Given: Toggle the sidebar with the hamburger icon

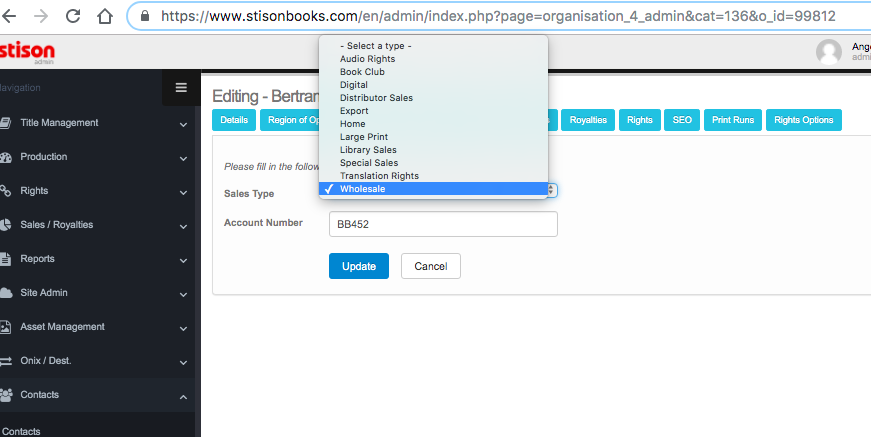Looking at the screenshot, I should coord(181,88).
